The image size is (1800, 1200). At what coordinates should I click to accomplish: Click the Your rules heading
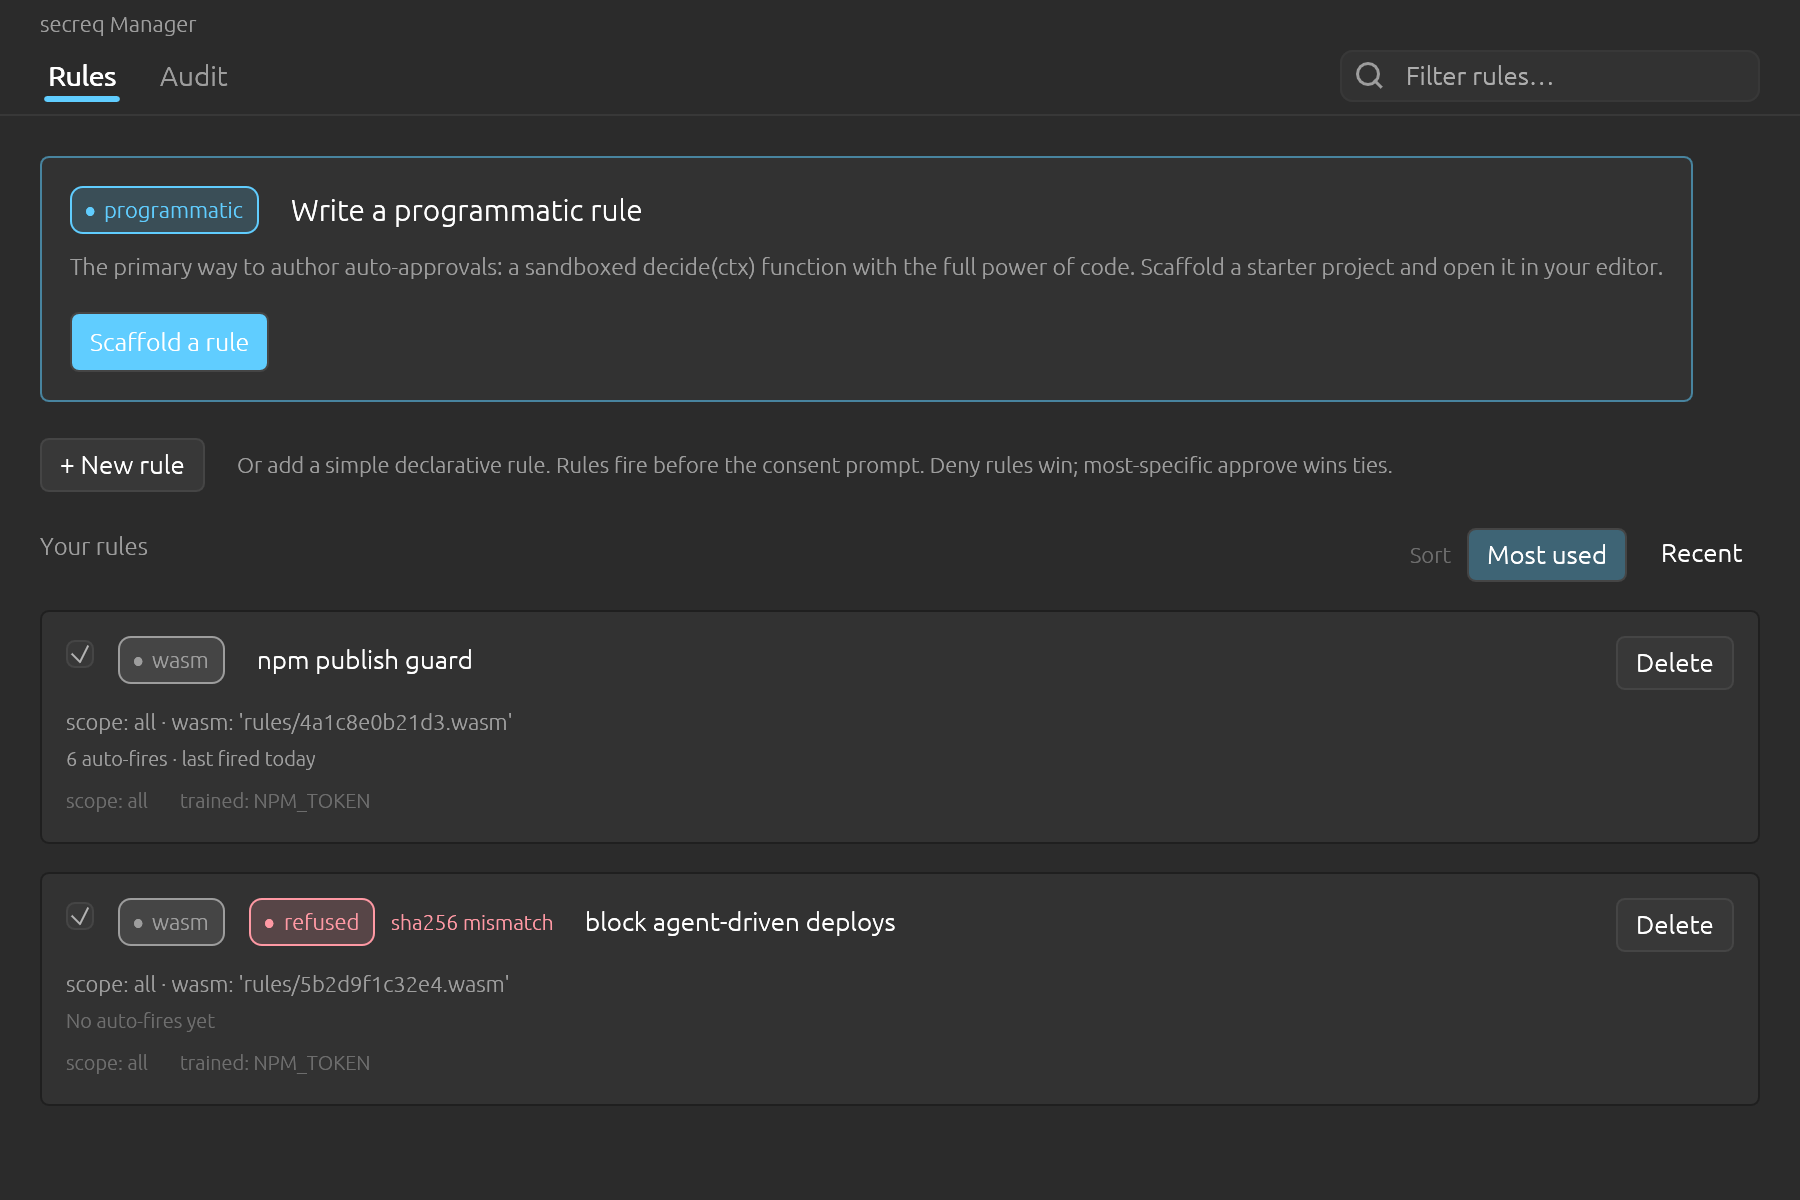point(94,547)
